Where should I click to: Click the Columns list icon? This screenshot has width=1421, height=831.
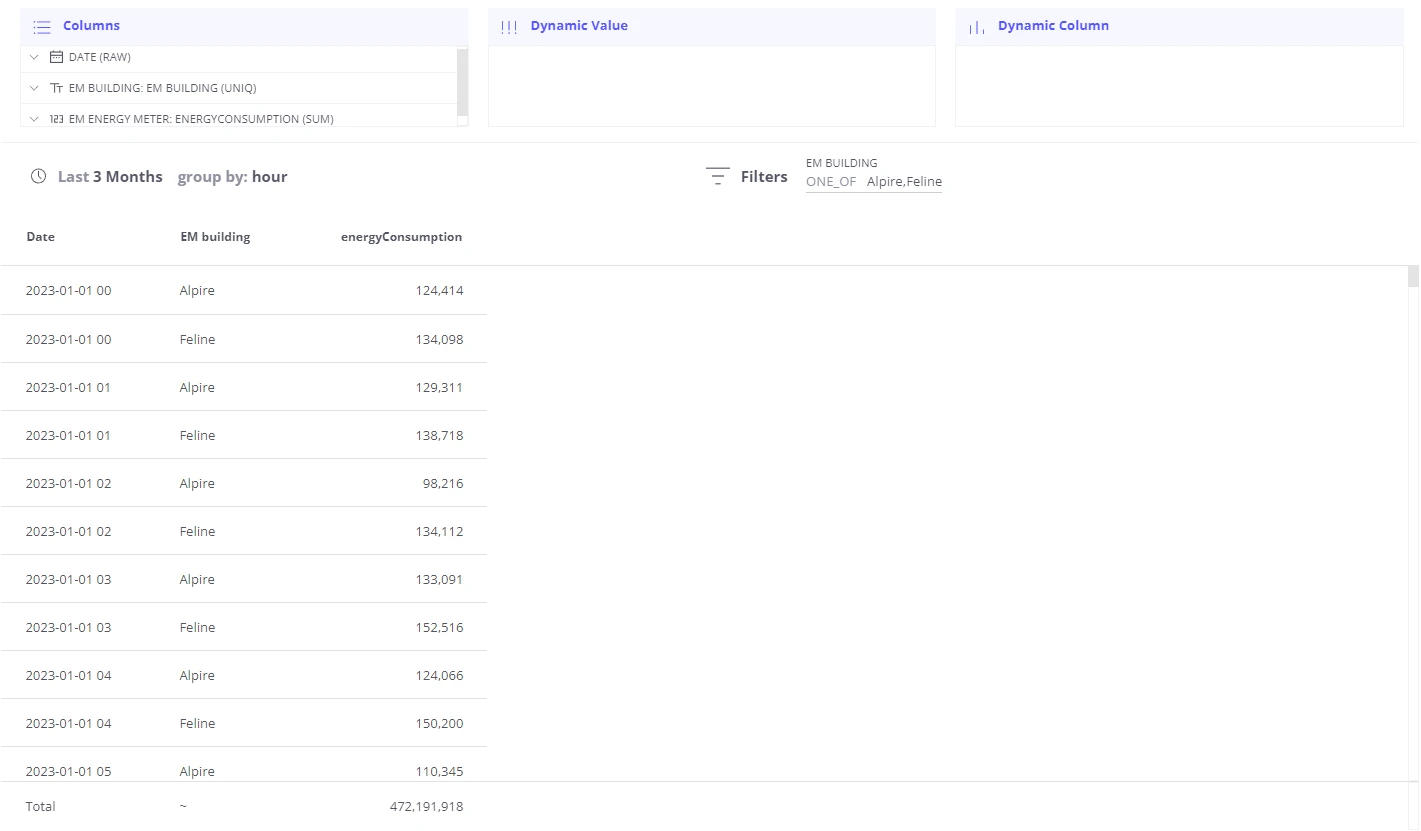tap(42, 27)
